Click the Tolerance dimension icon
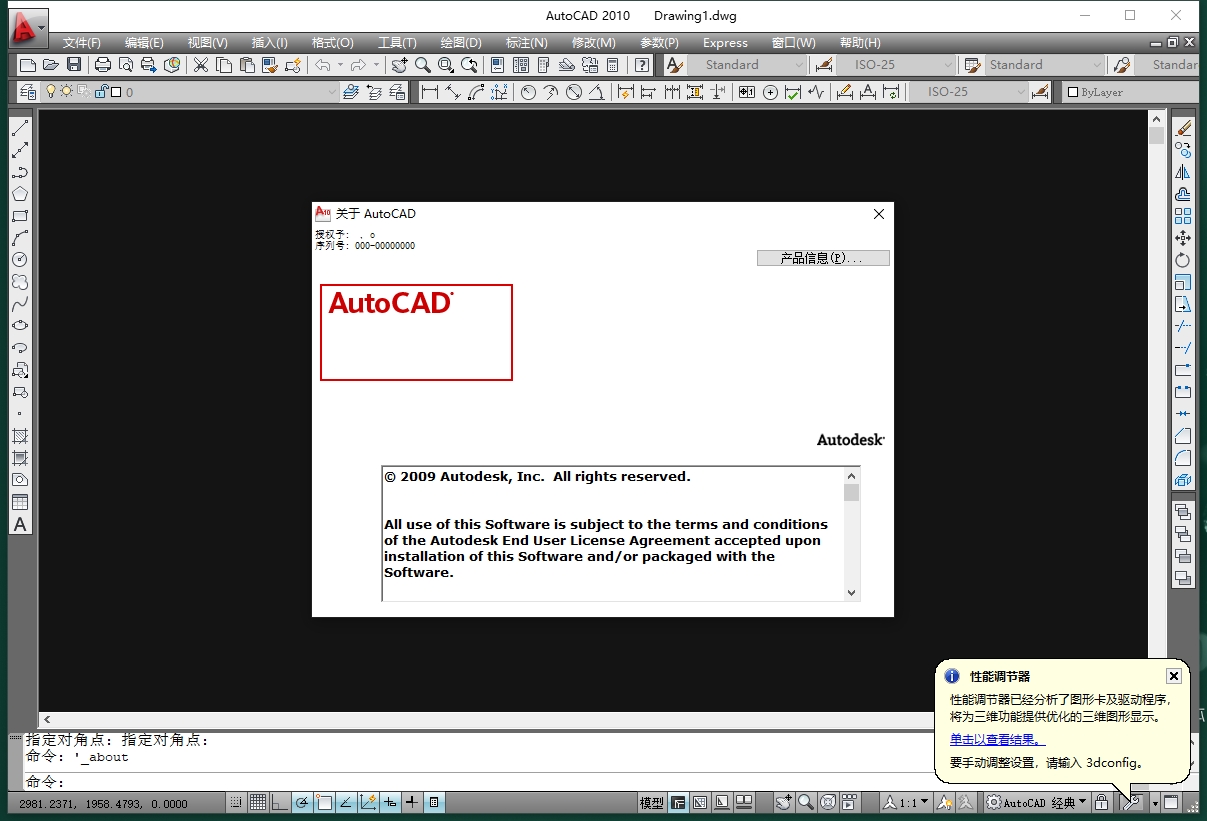The width and height of the screenshot is (1207, 821). (747, 92)
